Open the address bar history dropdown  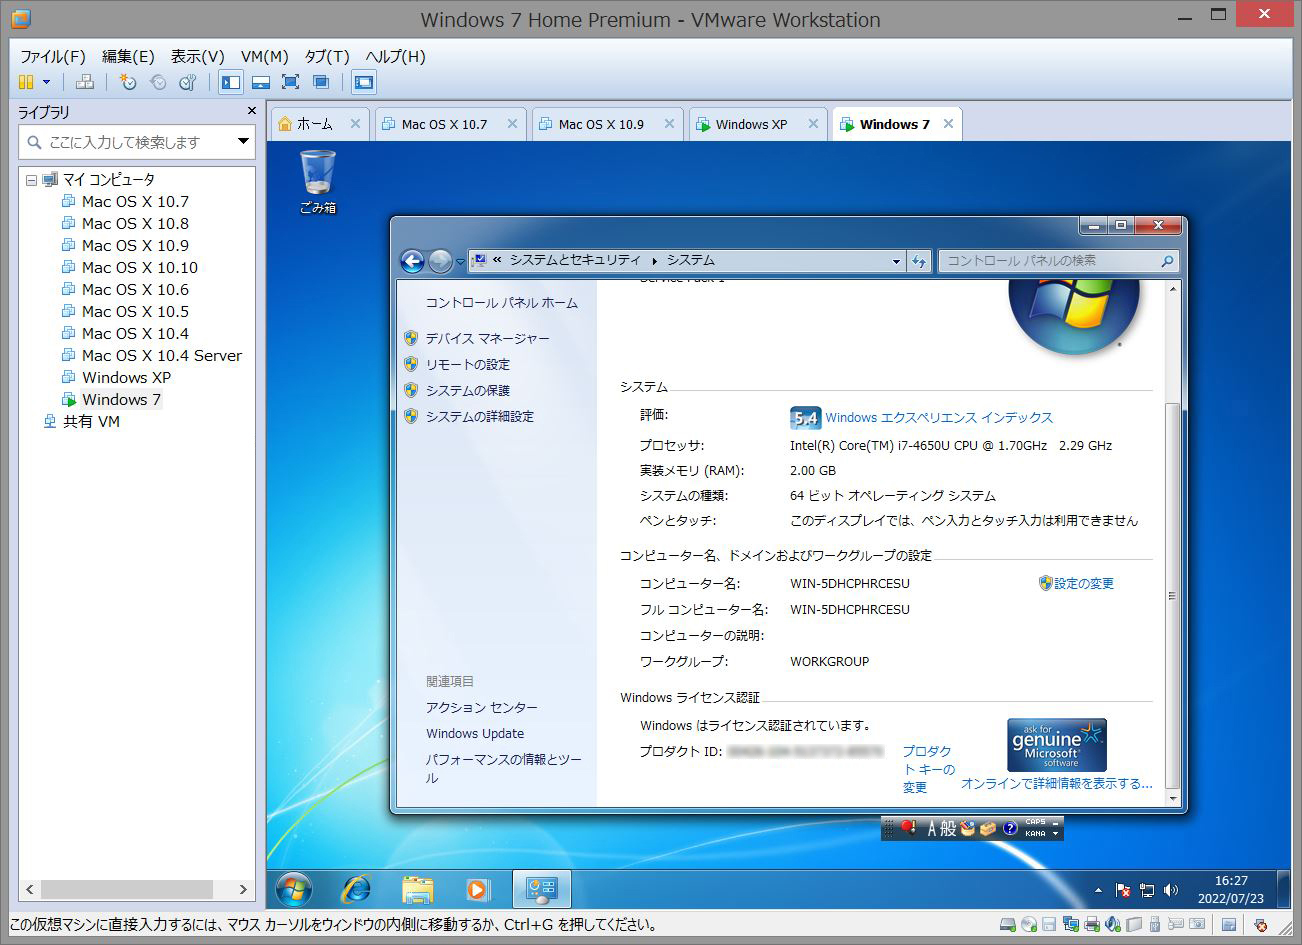click(x=896, y=261)
